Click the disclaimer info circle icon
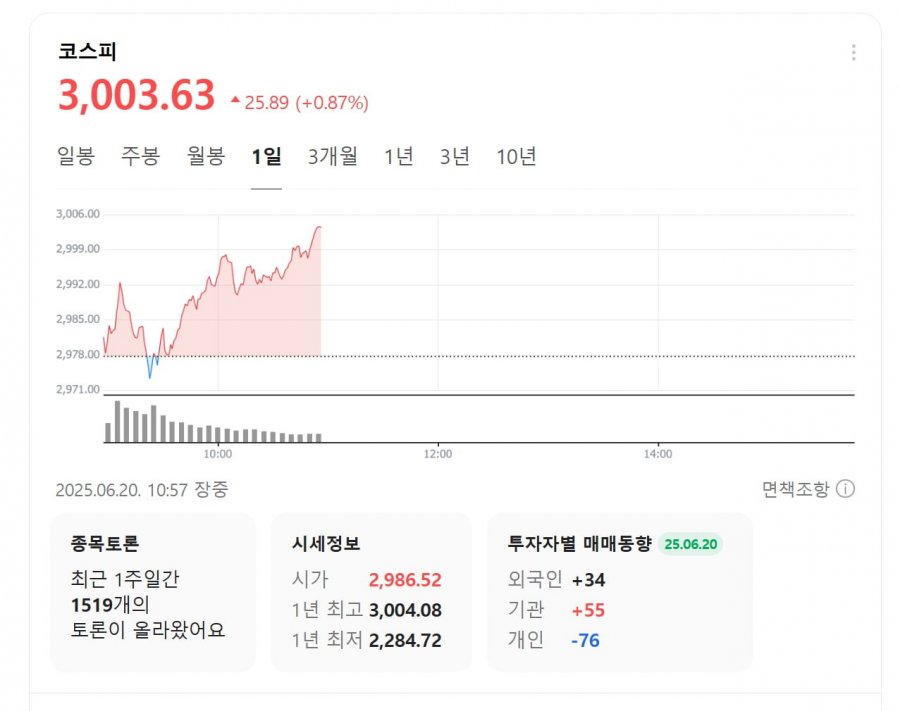The width and height of the screenshot is (900, 711). (845, 489)
